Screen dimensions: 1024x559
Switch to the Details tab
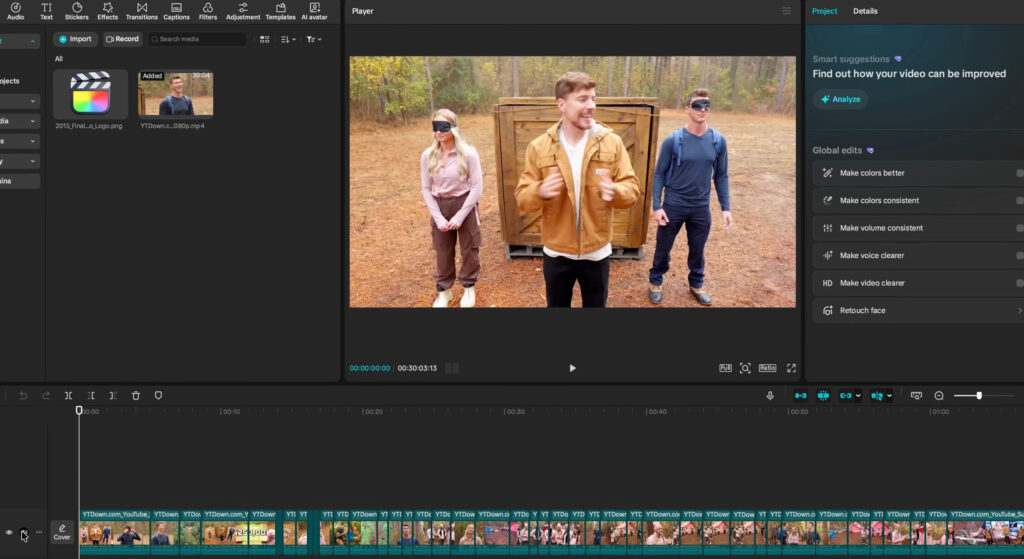pos(865,11)
